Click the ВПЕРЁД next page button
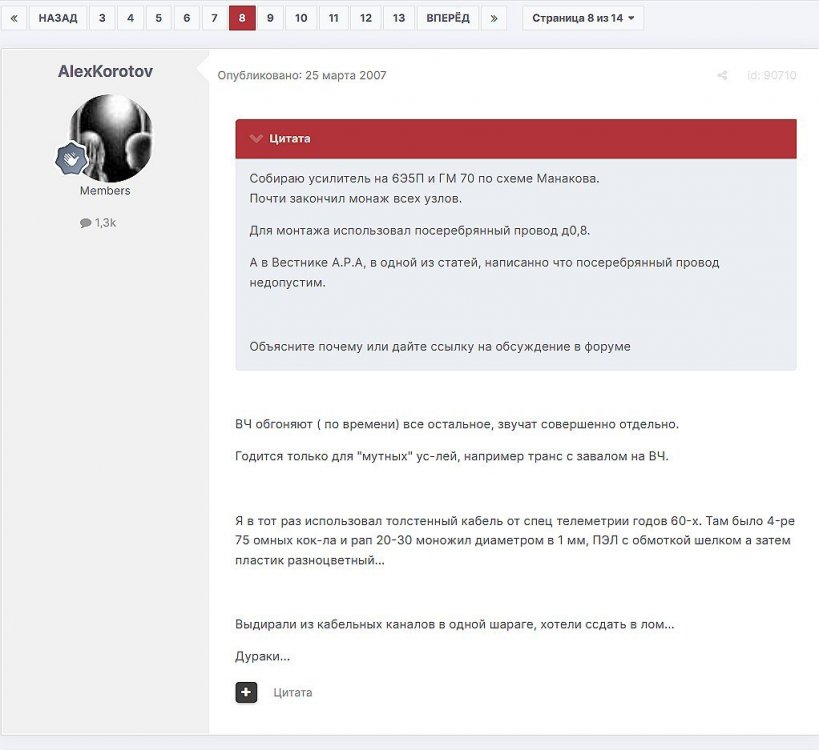 [447, 18]
